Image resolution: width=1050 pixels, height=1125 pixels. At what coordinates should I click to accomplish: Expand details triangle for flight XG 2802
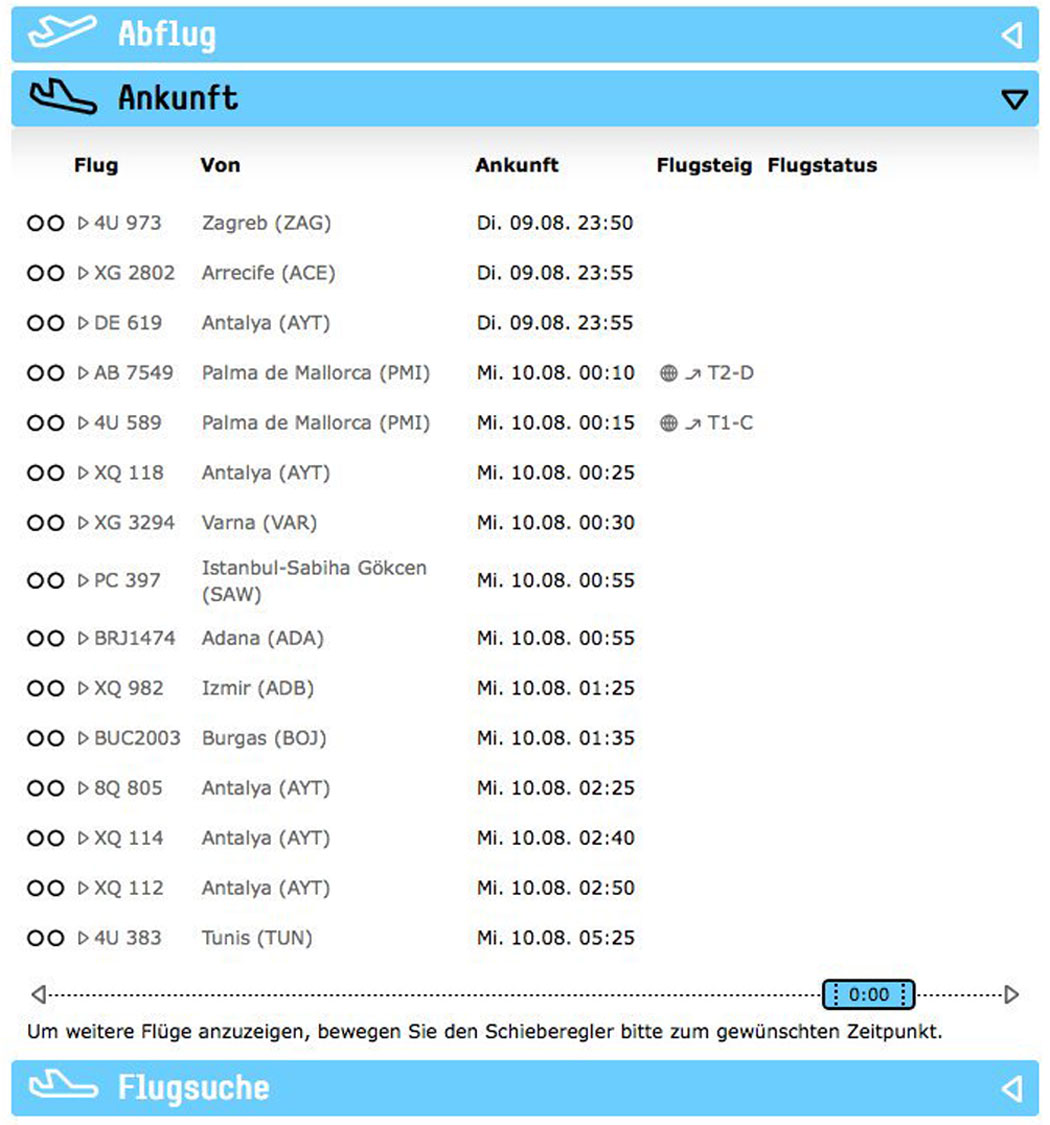pyautogui.click(x=83, y=273)
